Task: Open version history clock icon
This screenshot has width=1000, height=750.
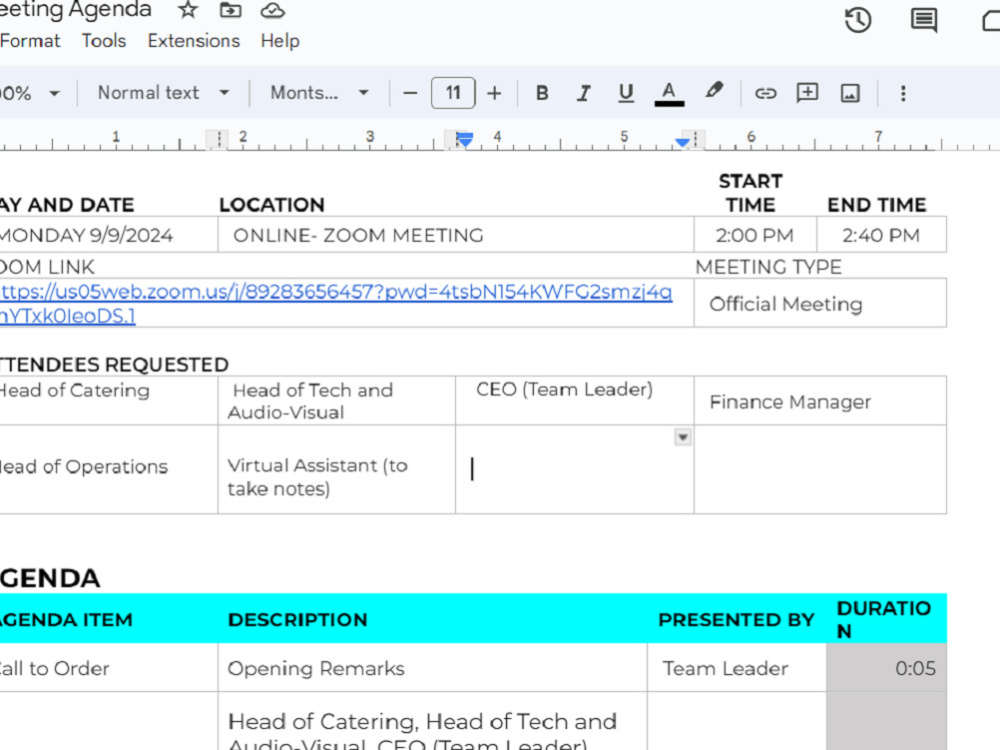Action: point(858,20)
